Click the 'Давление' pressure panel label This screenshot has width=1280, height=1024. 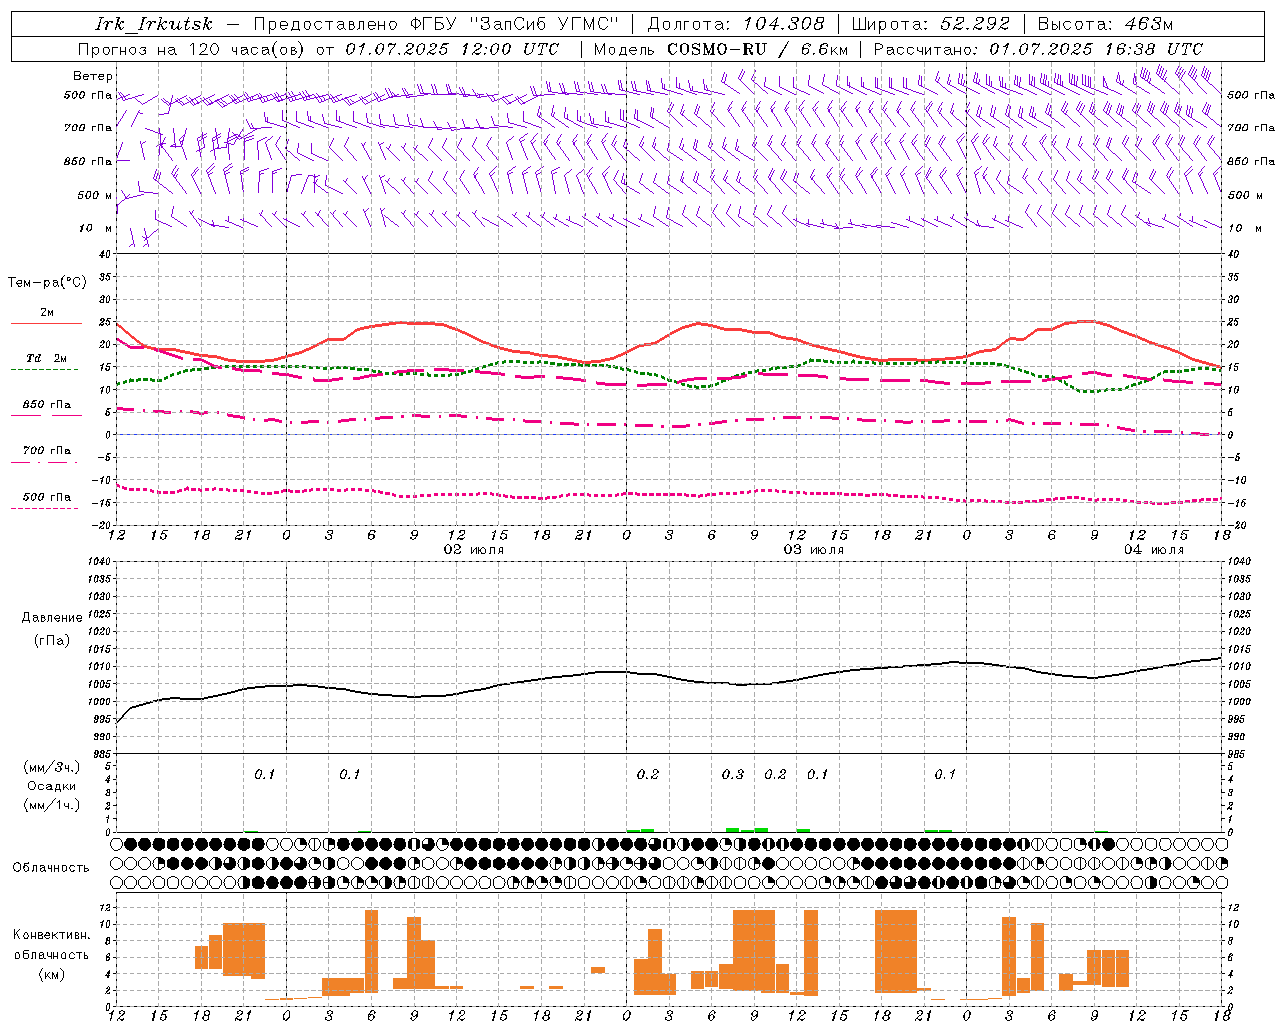[52, 618]
